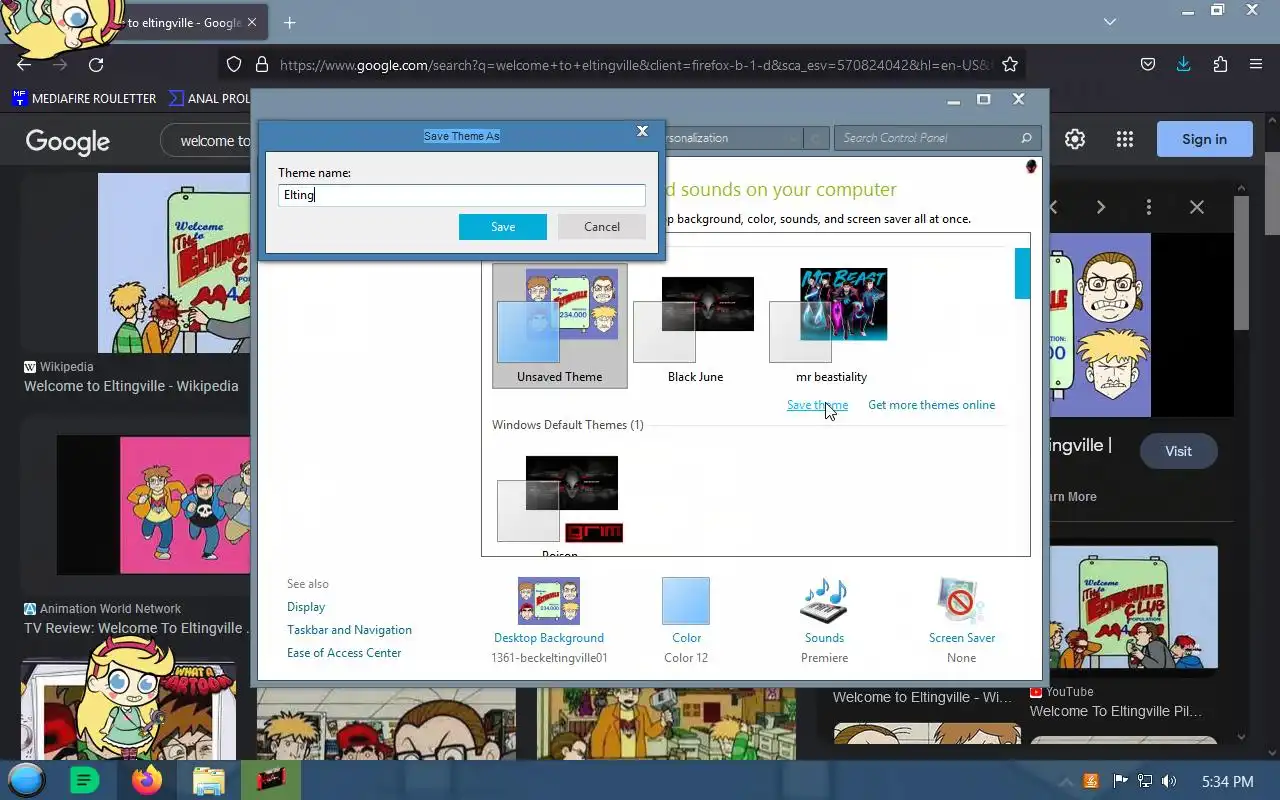Close the Save Theme As dialog
1280x800 pixels.
coord(643,131)
